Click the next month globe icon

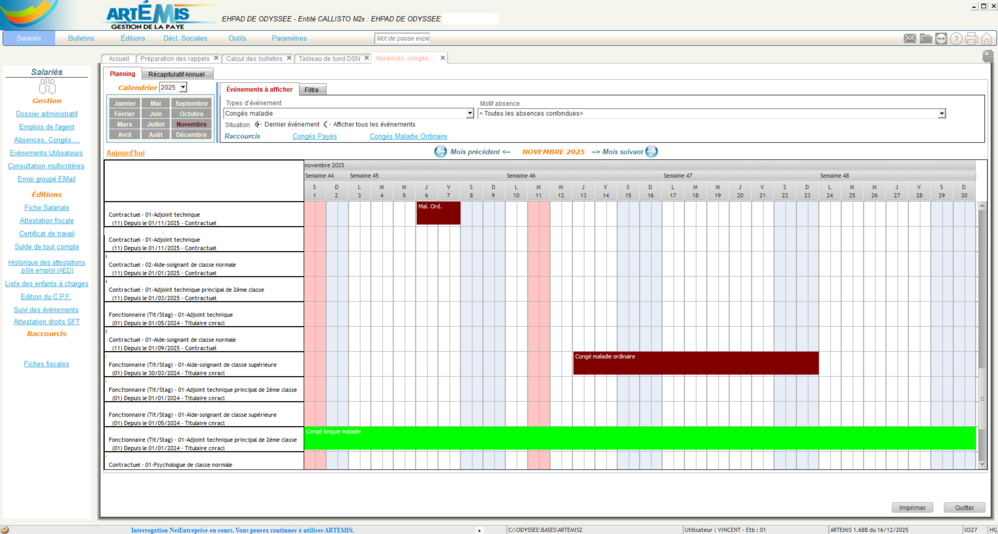(652, 152)
